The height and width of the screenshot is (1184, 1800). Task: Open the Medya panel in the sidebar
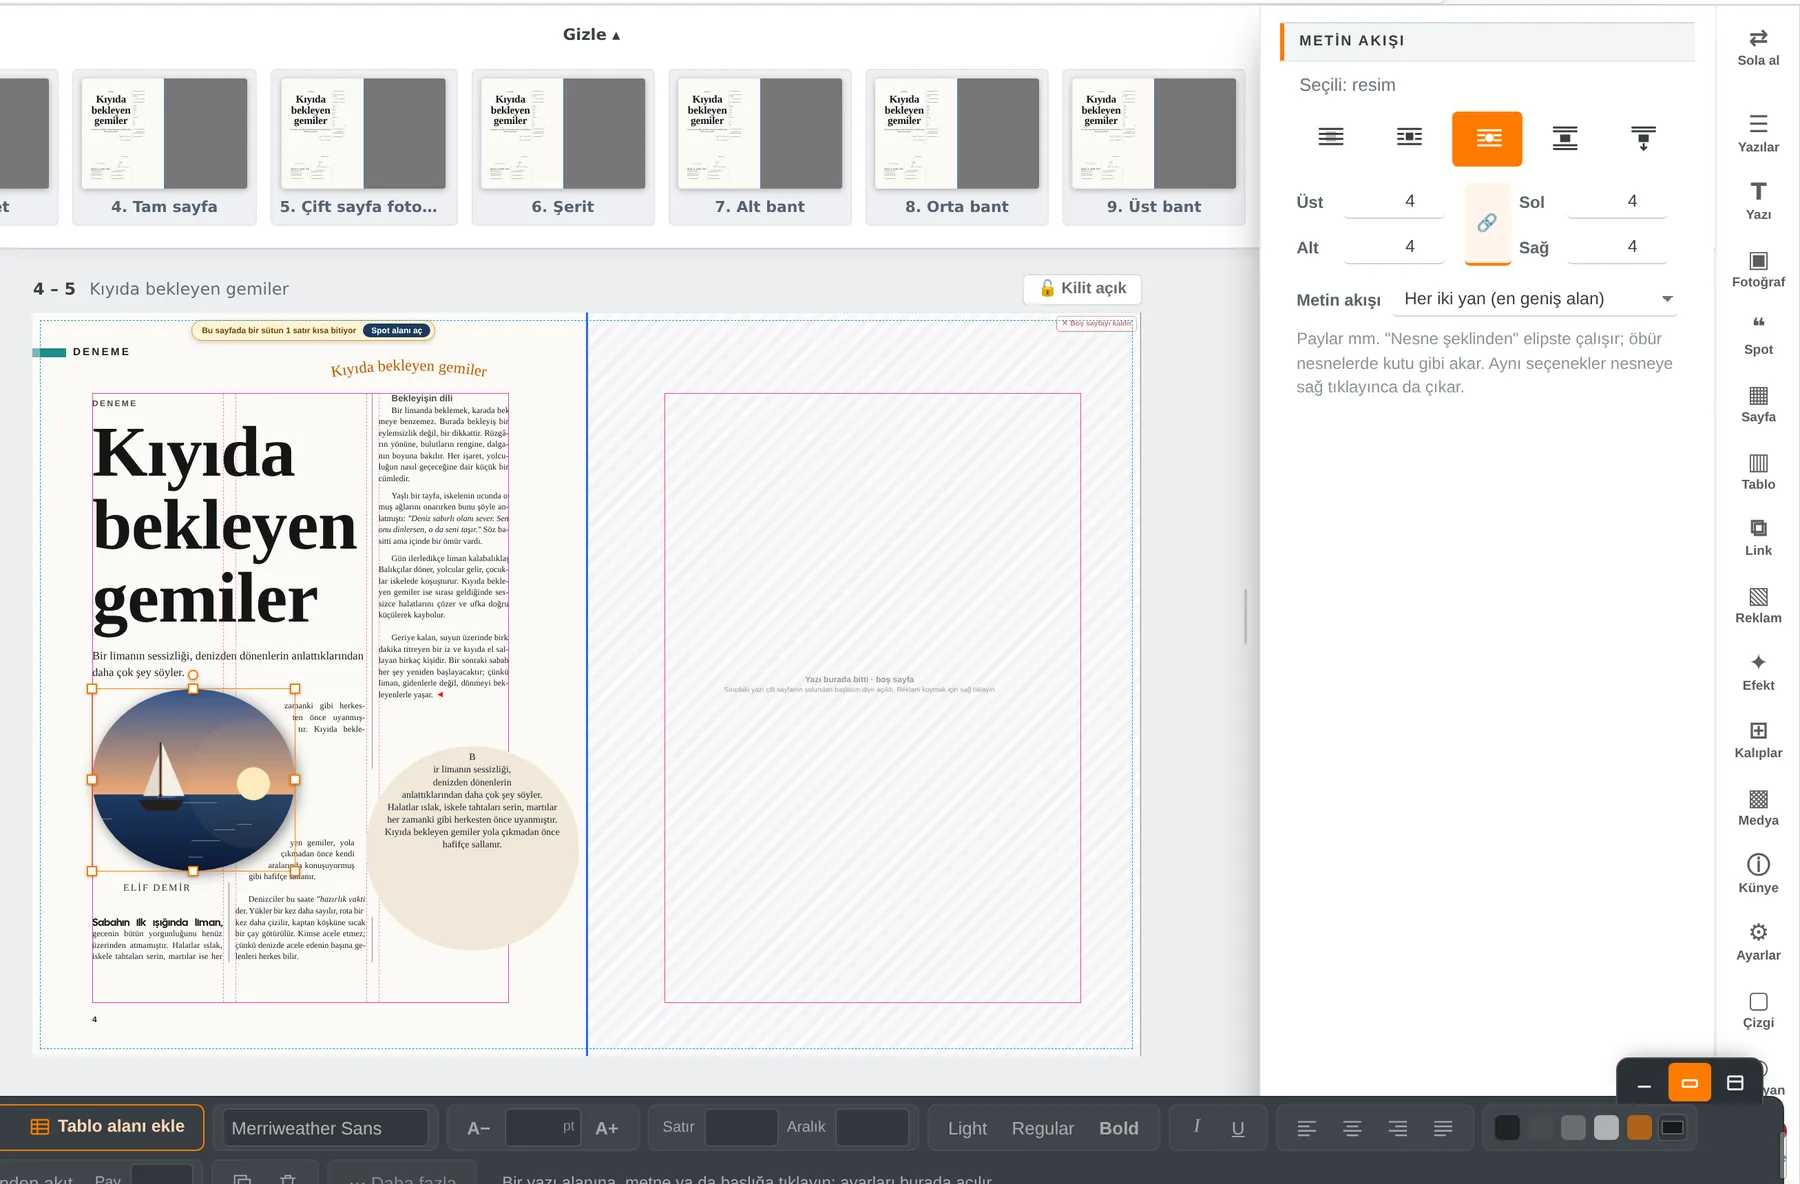click(1758, 807)
